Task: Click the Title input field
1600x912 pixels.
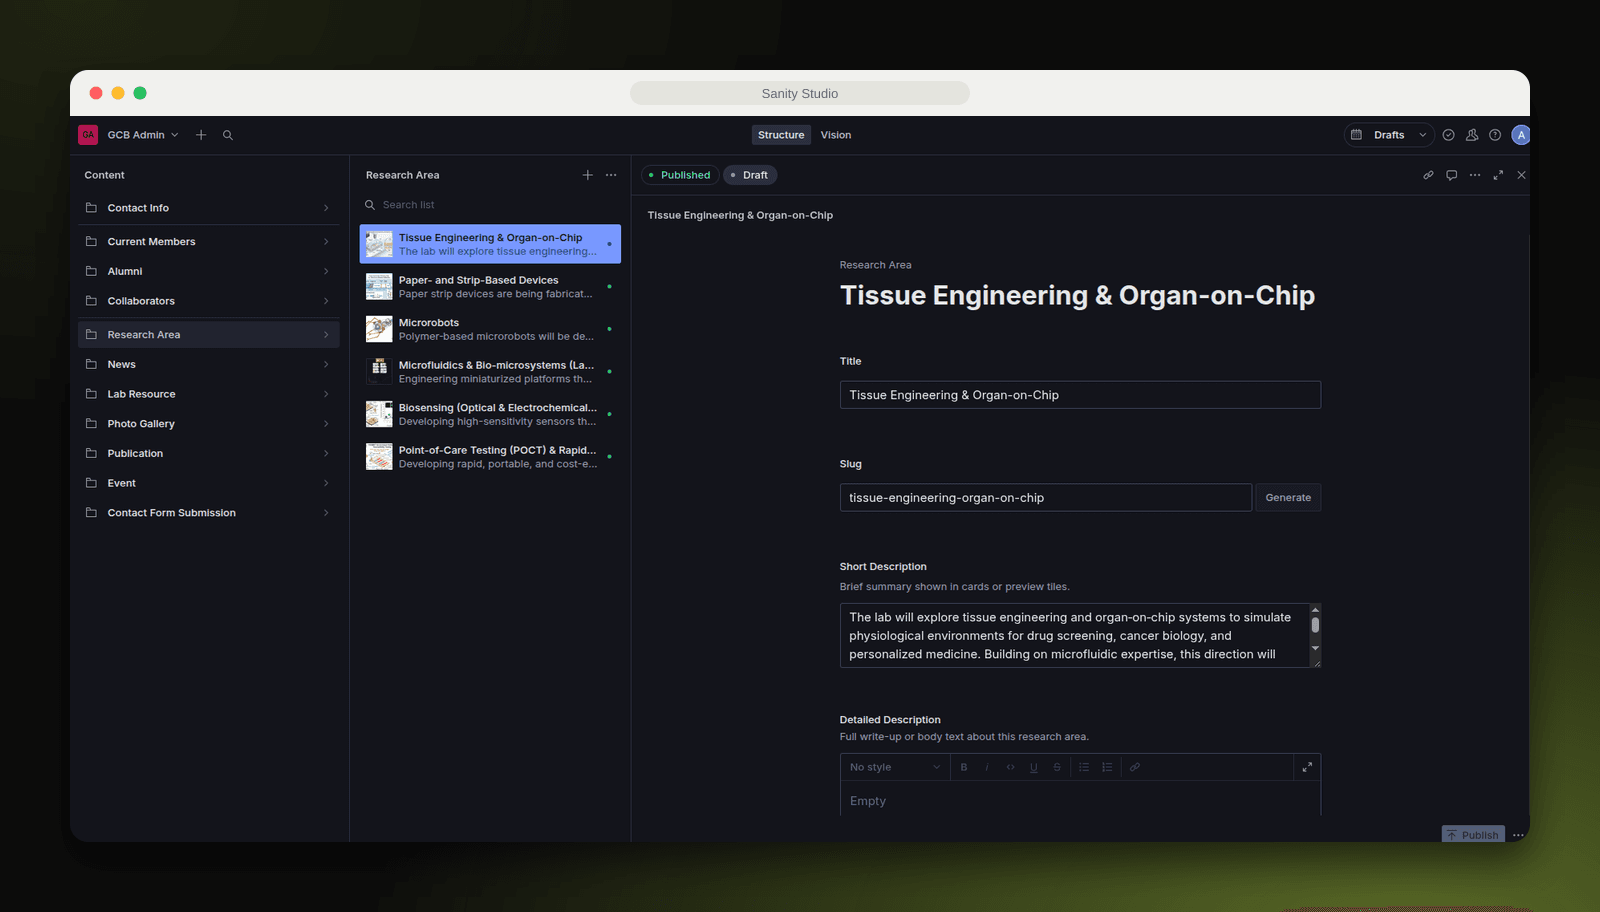Action: pyautogui.click(x=1080, y=395)
